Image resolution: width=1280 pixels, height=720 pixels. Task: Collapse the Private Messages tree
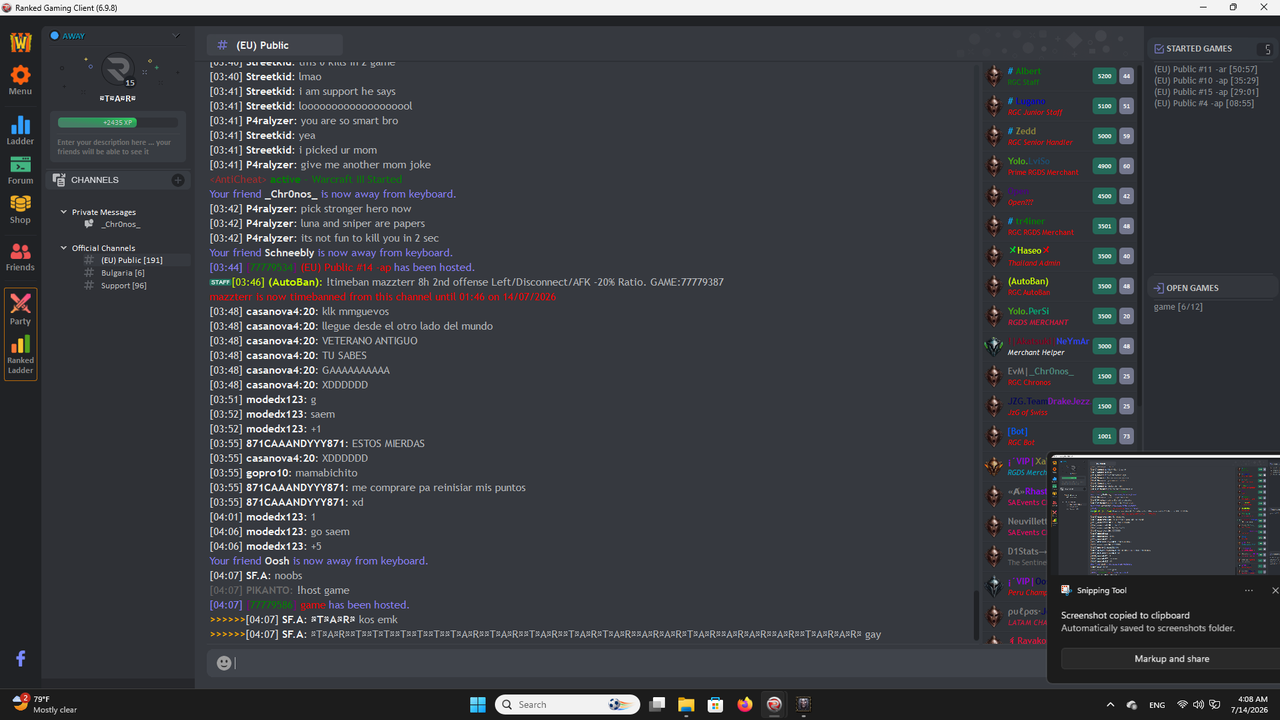pos(64,212)
